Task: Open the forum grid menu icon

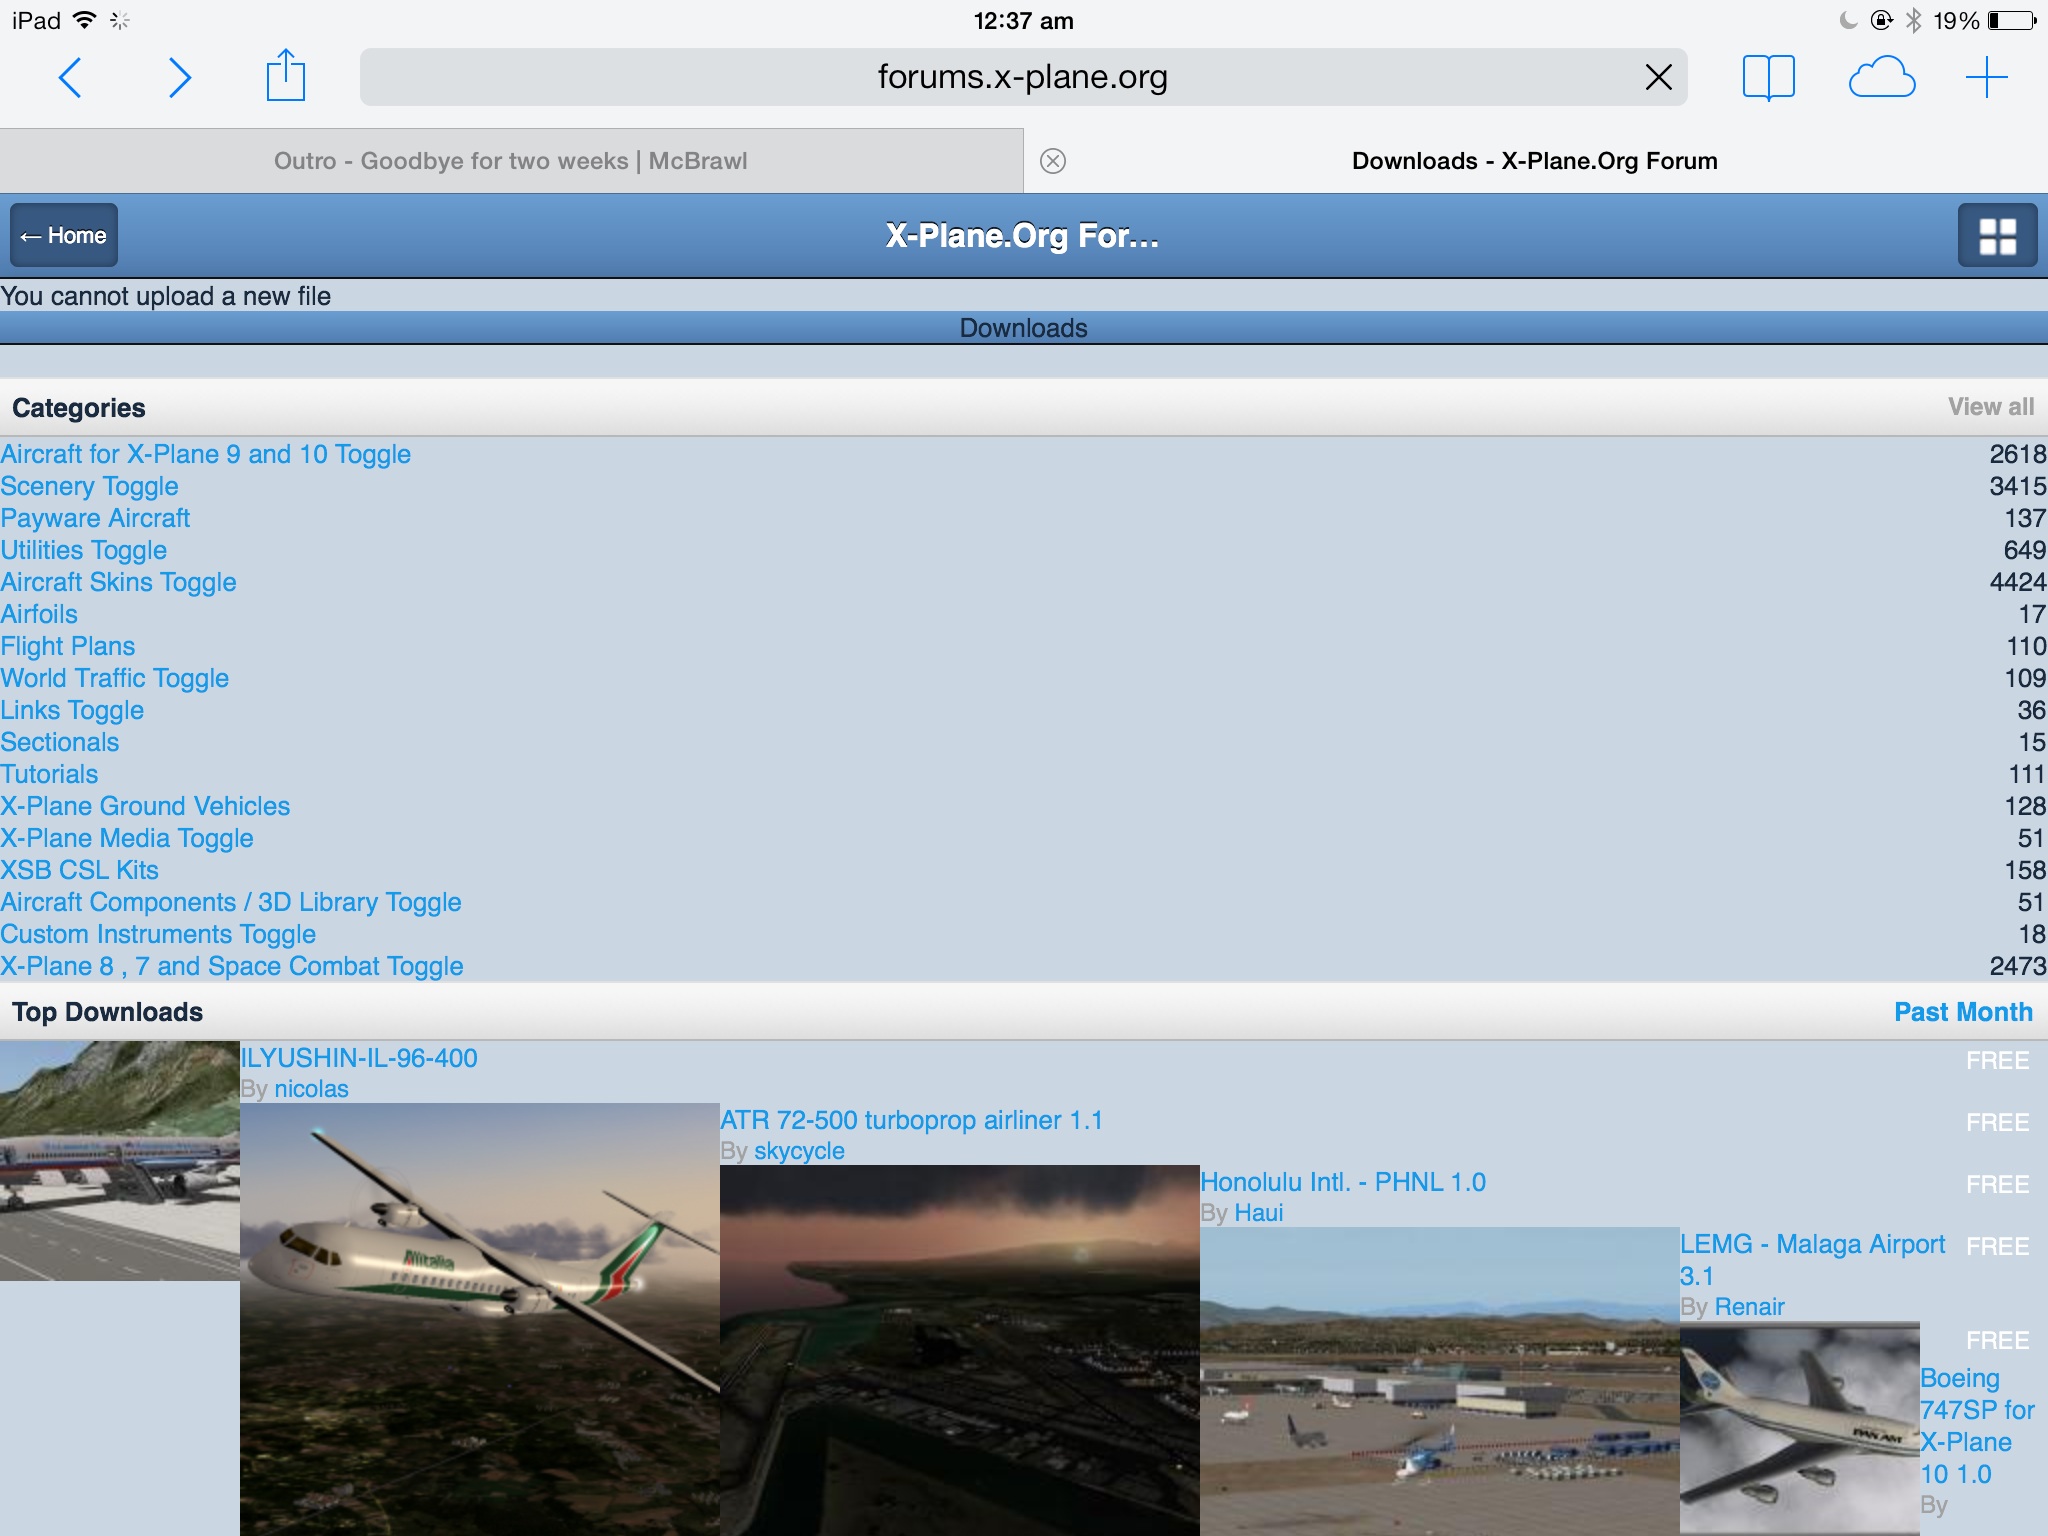Action: [x=1997, y=236]
